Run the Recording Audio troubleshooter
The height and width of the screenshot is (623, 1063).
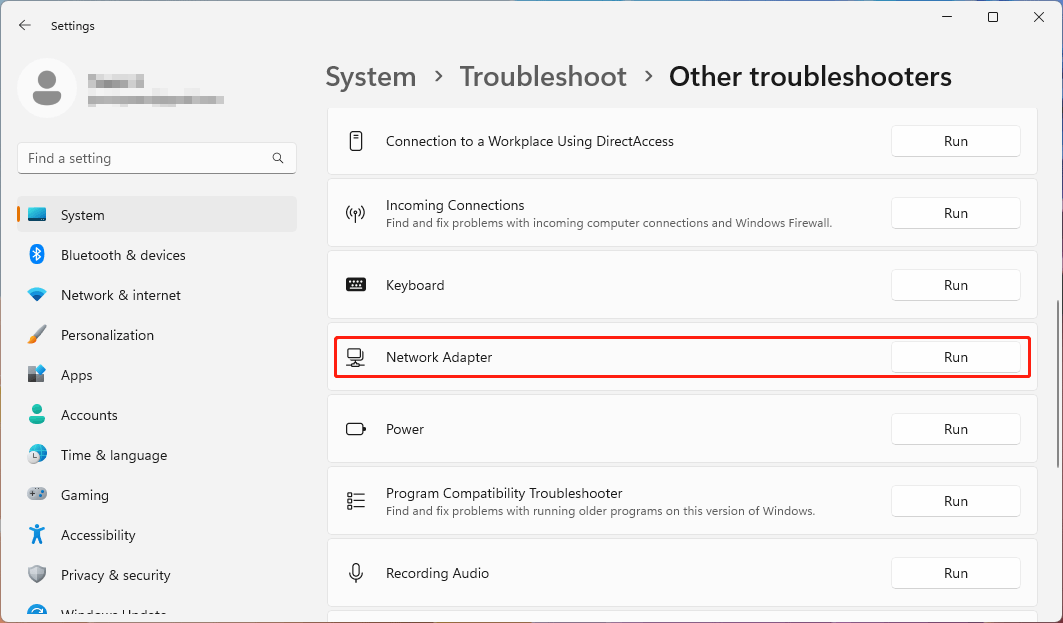(x=955, y=573)
